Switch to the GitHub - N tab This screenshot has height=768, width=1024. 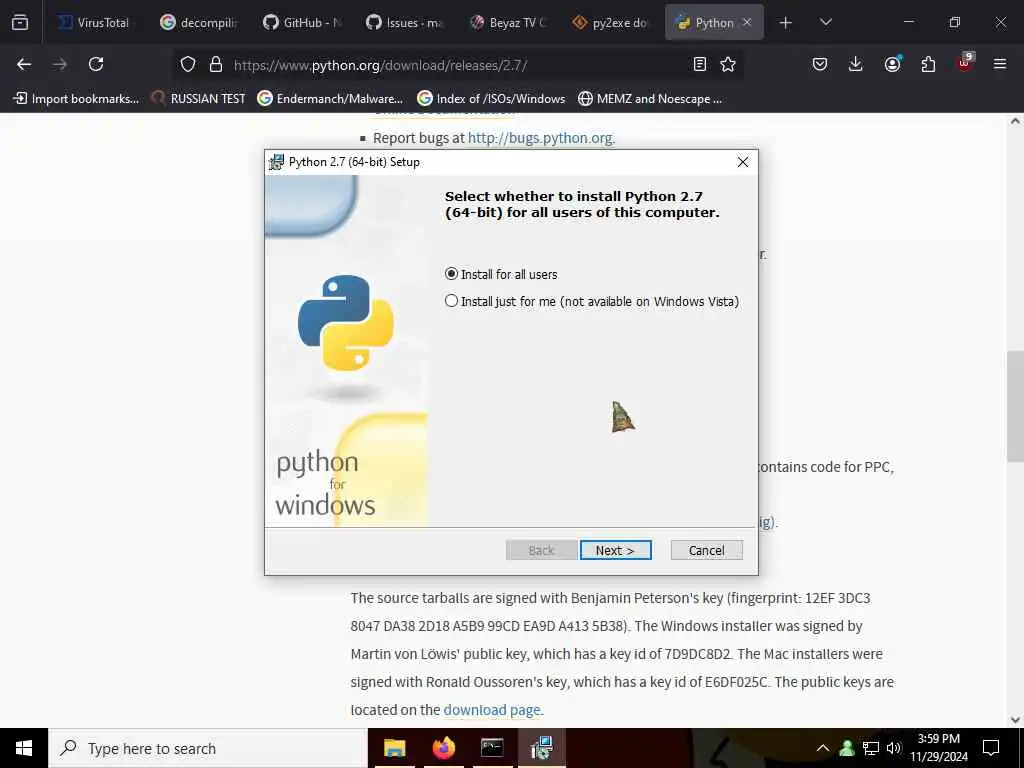point(302,22)
